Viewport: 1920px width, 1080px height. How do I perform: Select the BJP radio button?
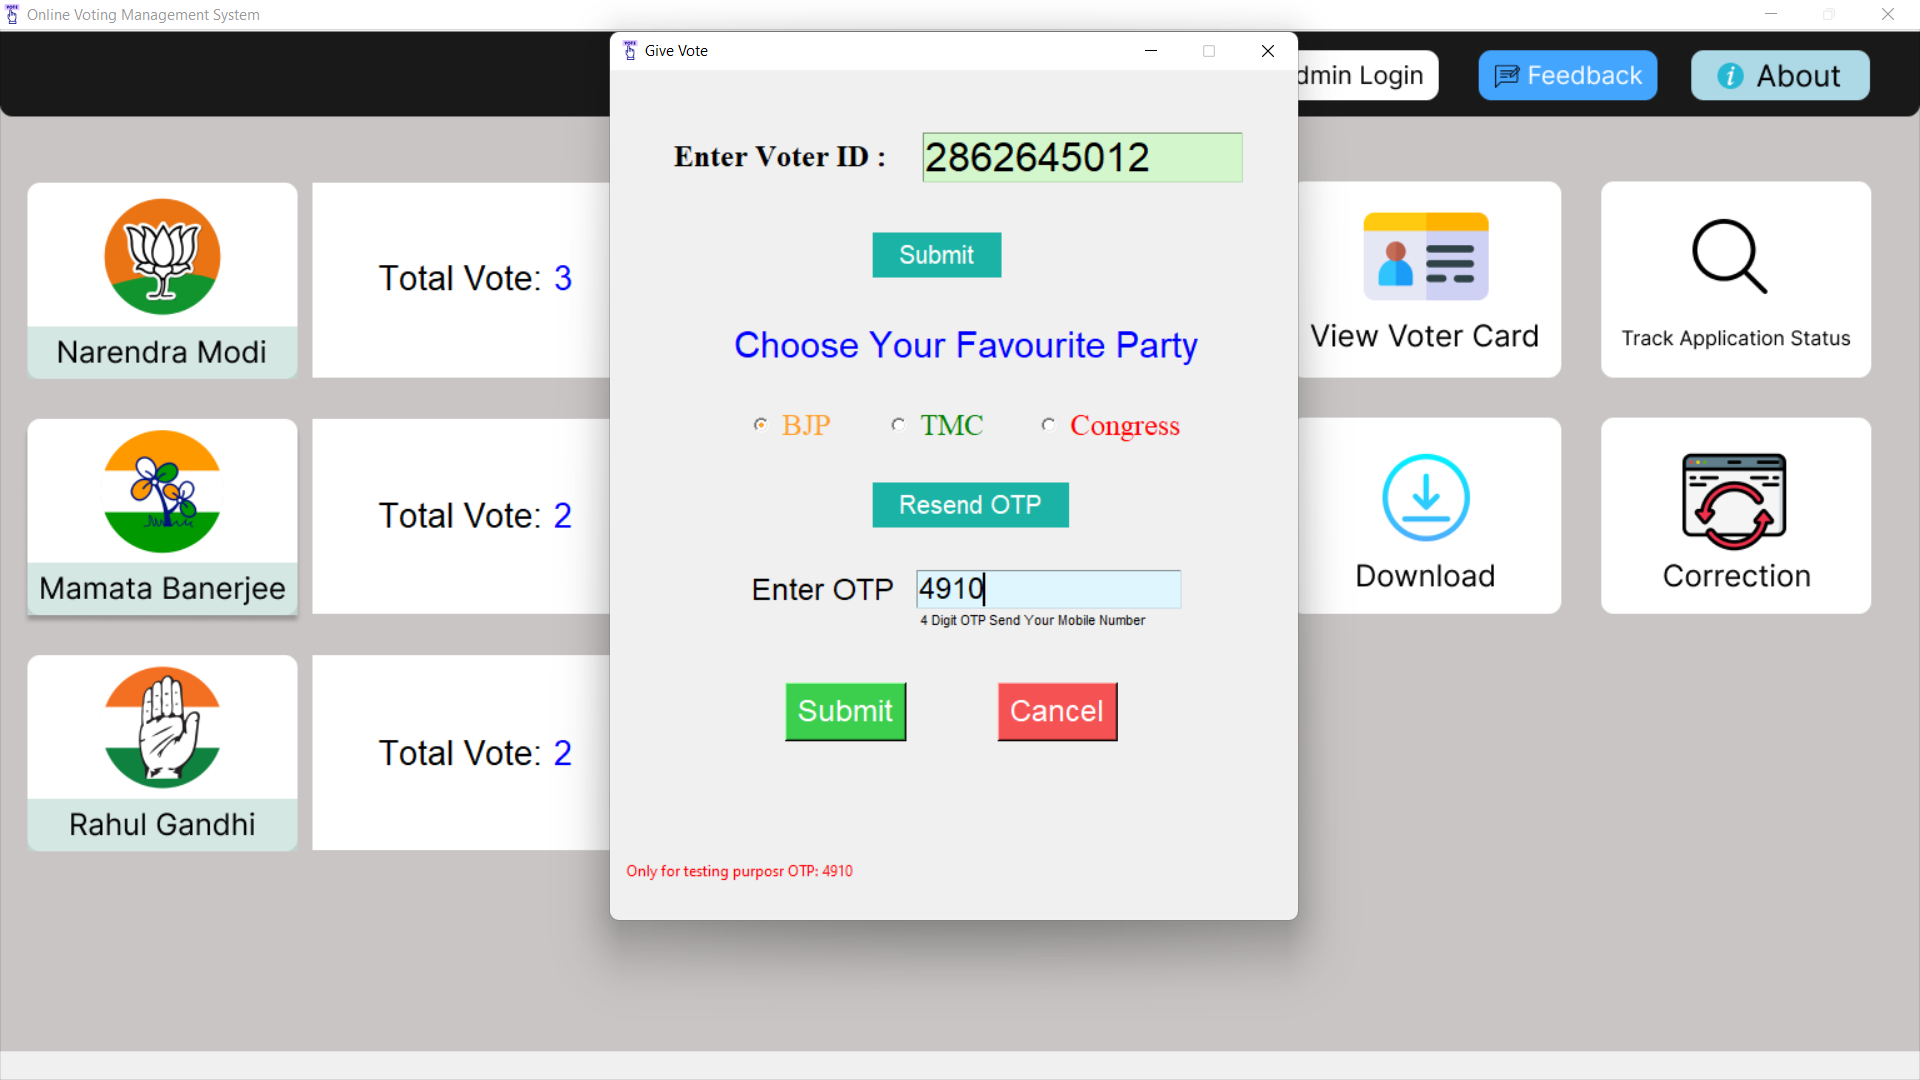pyautogui.click(x=760, y=424)
